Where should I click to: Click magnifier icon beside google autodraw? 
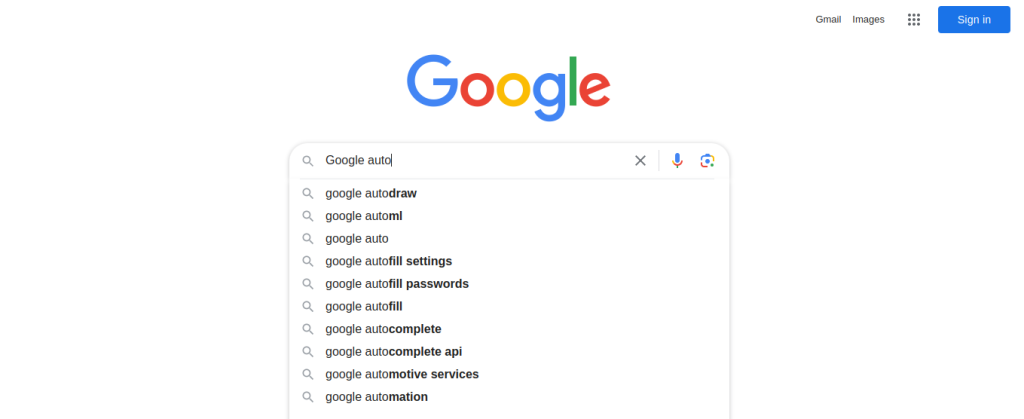tap(308, 193)
